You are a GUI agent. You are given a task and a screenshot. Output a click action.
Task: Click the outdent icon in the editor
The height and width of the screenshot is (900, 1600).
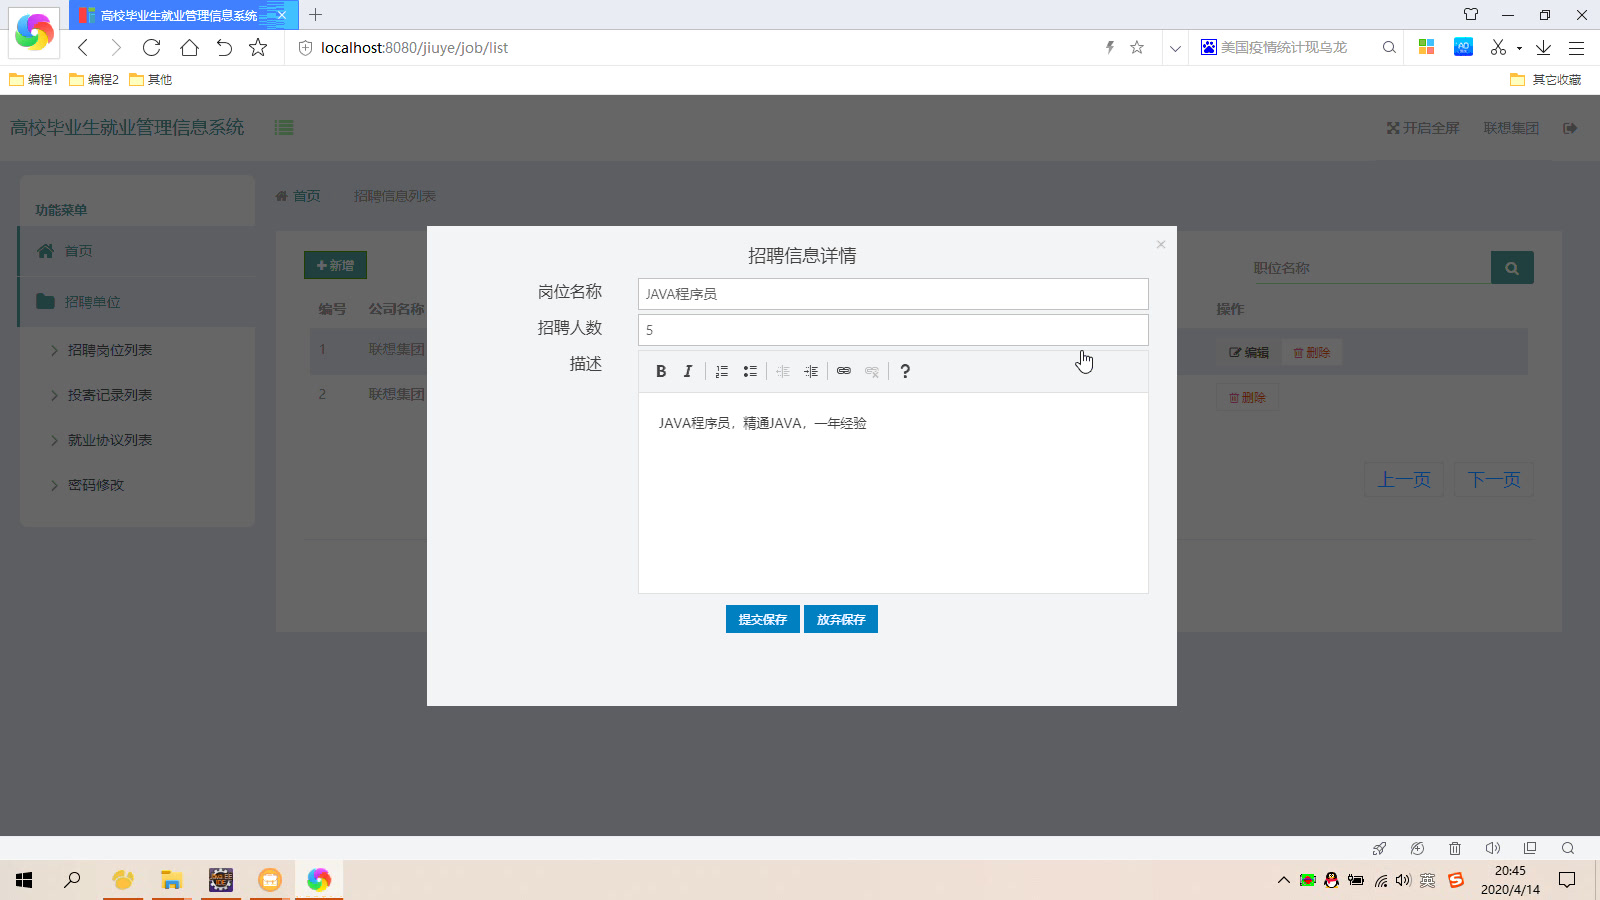[783, 371]
